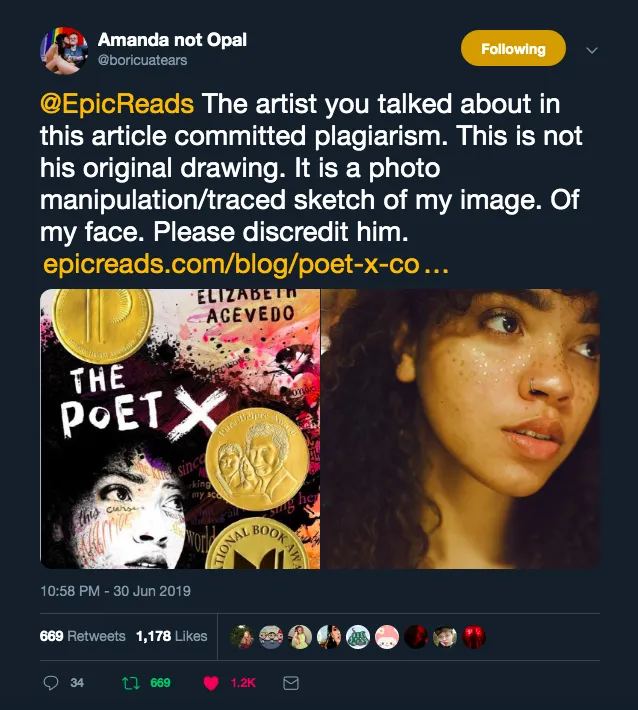Open Amanda not Opal's profile picture
This screenshot has height=710, width=638.
[x=64, y=50]
